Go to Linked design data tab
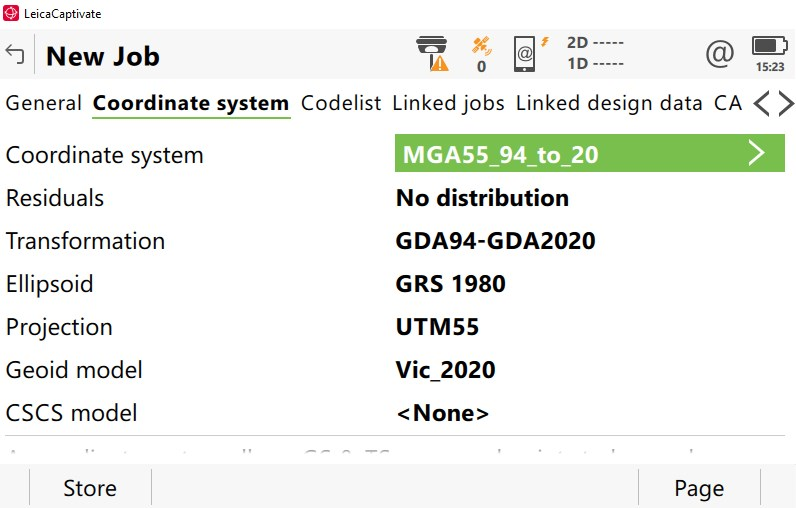This screenshot has width=796, height=508. [609, 103]
